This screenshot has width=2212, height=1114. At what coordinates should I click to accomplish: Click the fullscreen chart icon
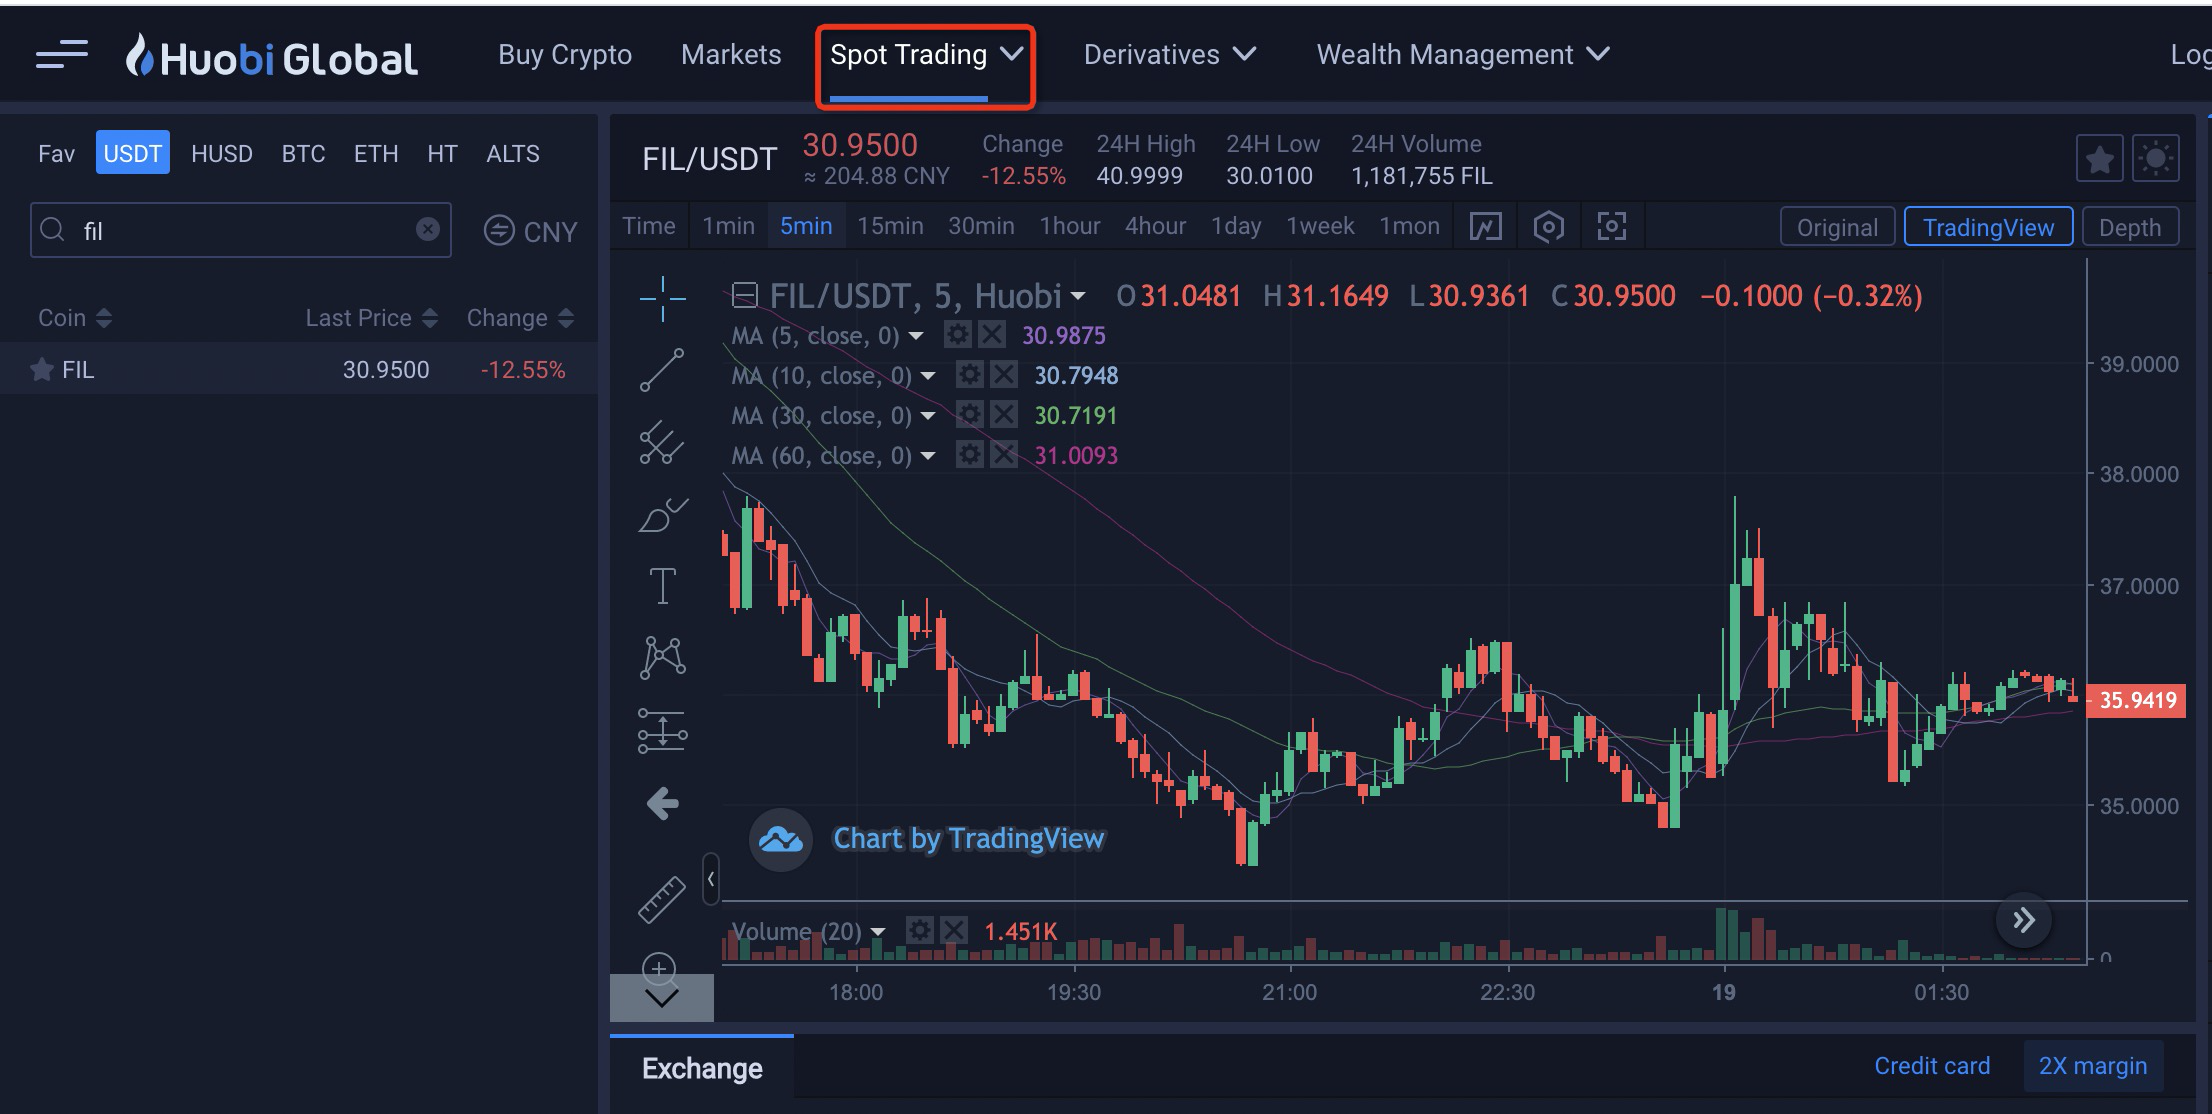click(1611, 227)
